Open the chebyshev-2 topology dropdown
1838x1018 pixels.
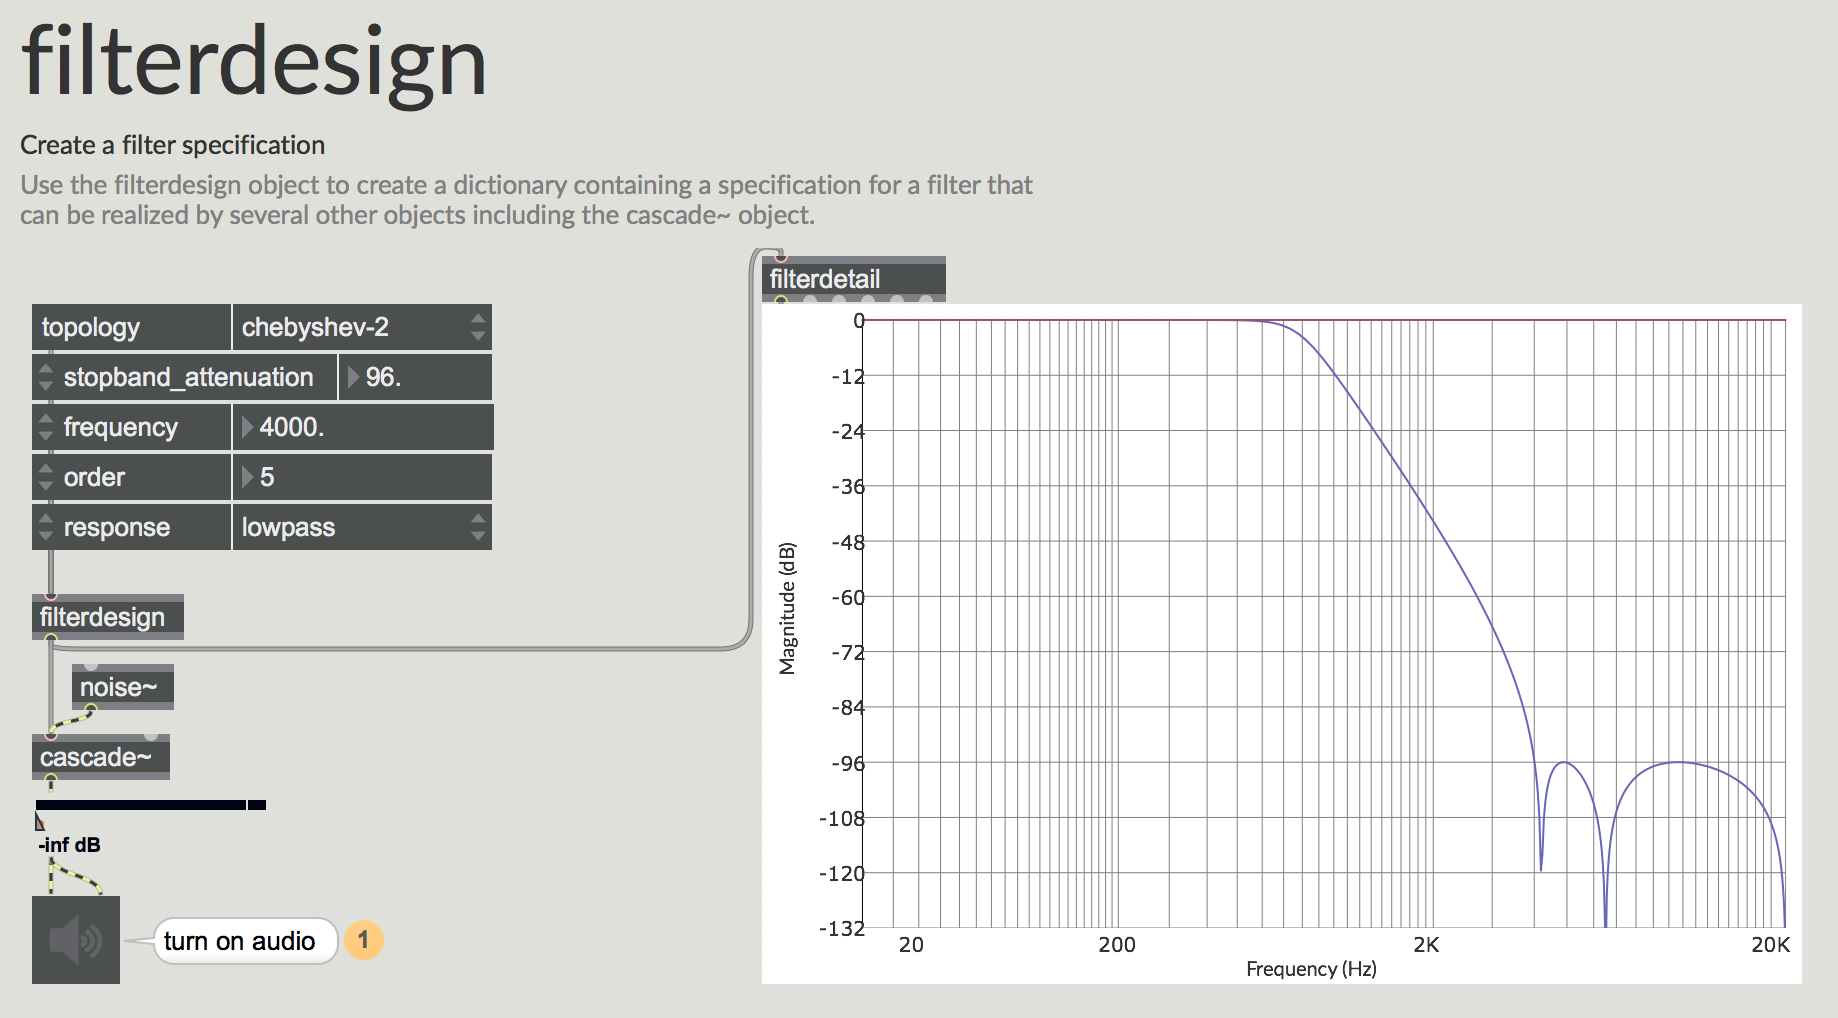(x=362, y=327)
